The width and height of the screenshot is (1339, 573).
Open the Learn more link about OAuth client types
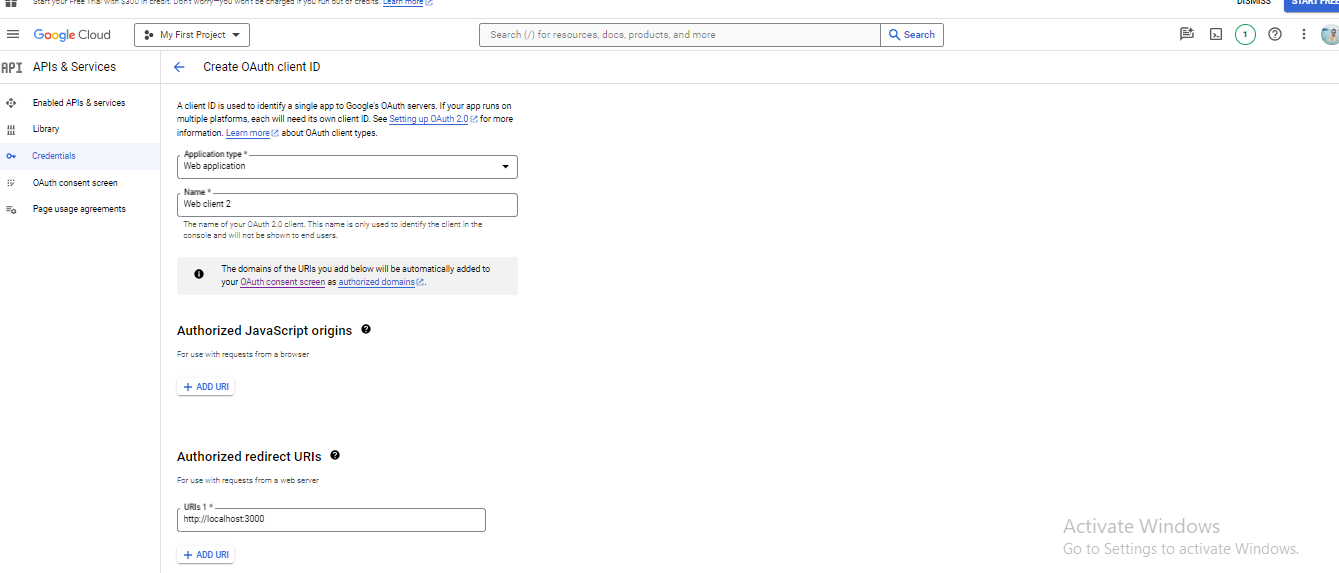pos(252,133)
